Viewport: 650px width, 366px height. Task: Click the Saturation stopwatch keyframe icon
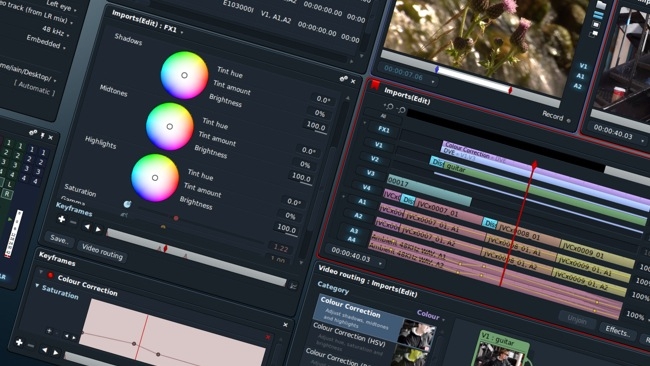[127, 204]
